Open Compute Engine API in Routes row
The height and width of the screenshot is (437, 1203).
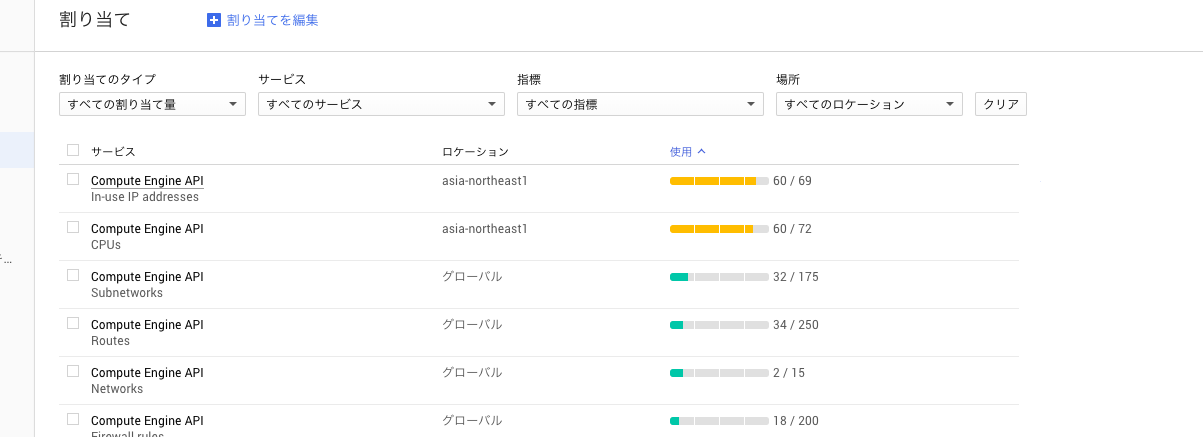tap(147, 325)
